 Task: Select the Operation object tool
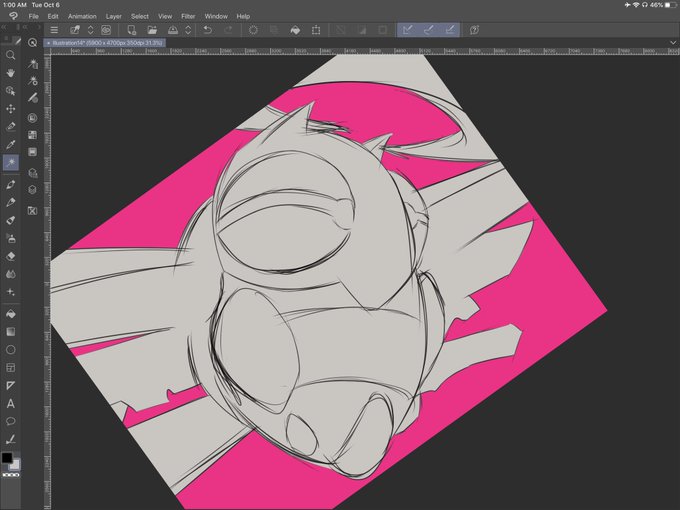click(10, 91)
